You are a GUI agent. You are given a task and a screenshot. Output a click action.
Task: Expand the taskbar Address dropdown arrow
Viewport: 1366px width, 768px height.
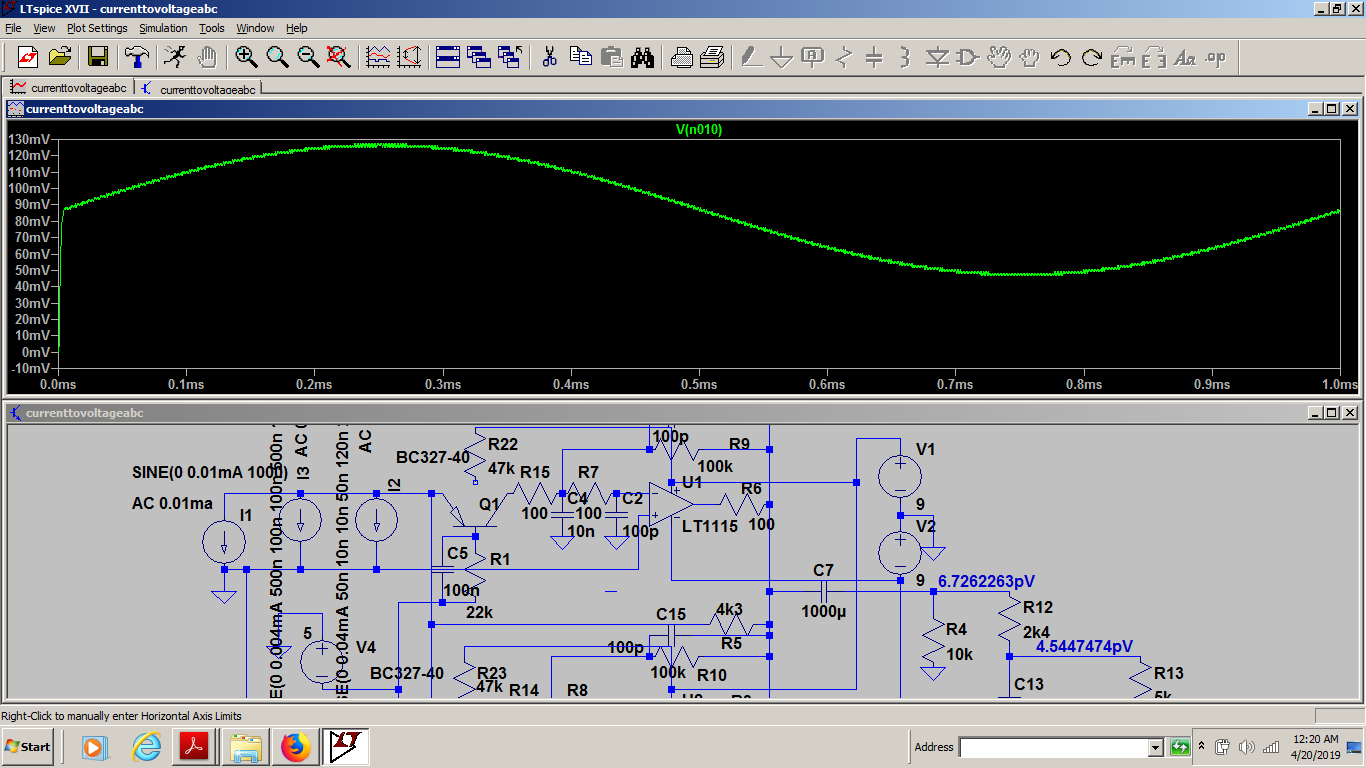[x=1156, y=747]
